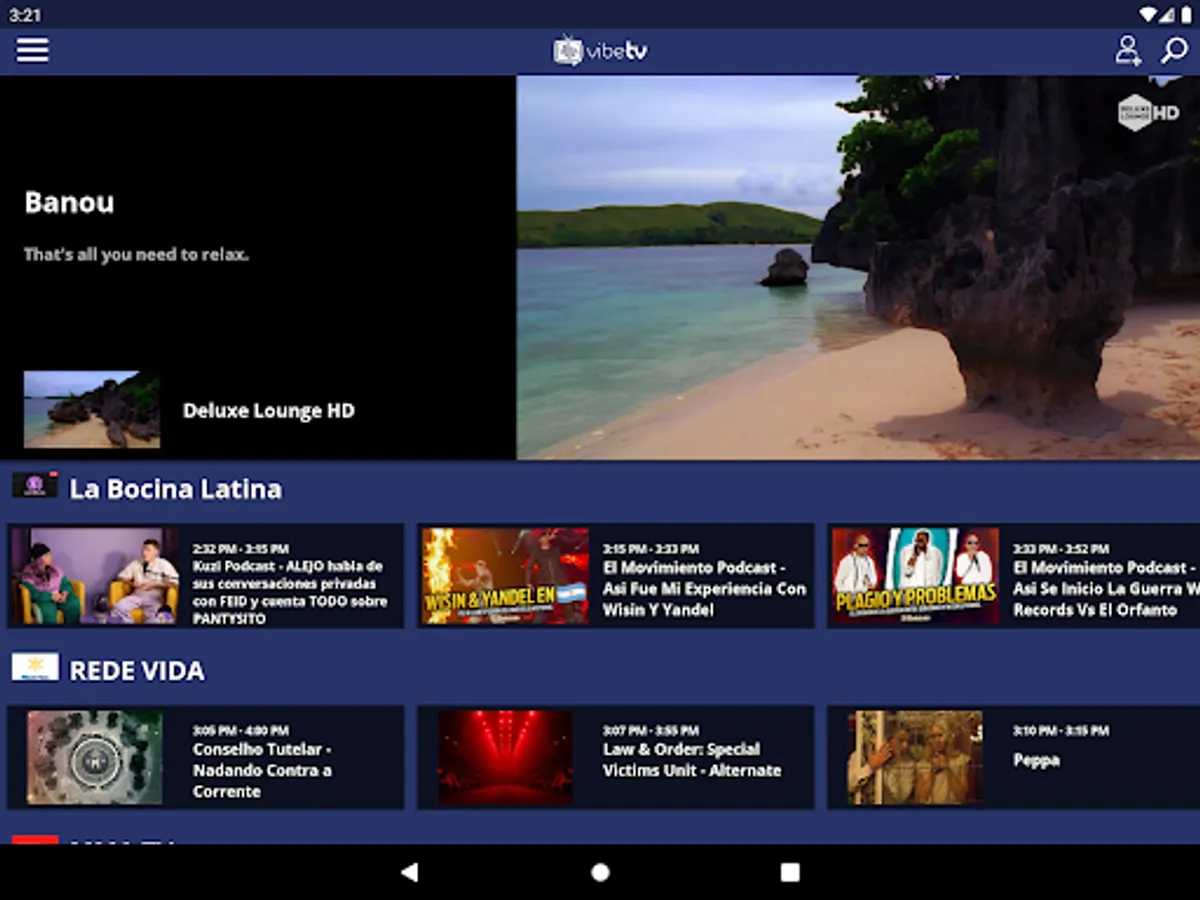This screenshot has height=900, width=1200.
Task: Open search with magnifier icon
Action: click(1174, 50)
